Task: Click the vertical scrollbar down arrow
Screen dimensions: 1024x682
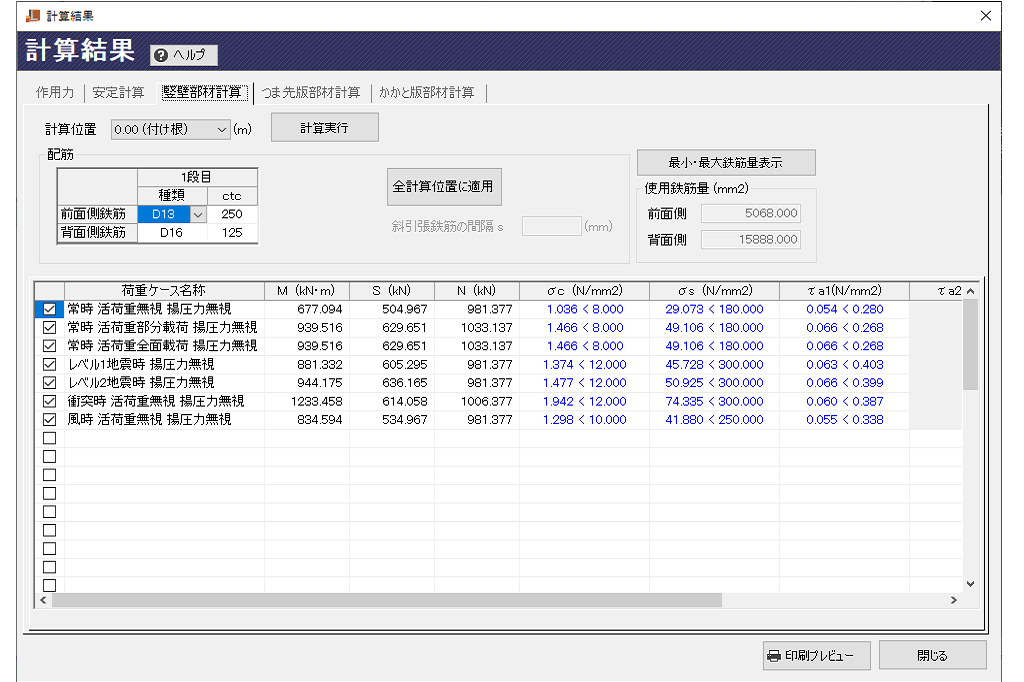Action: 970,584
